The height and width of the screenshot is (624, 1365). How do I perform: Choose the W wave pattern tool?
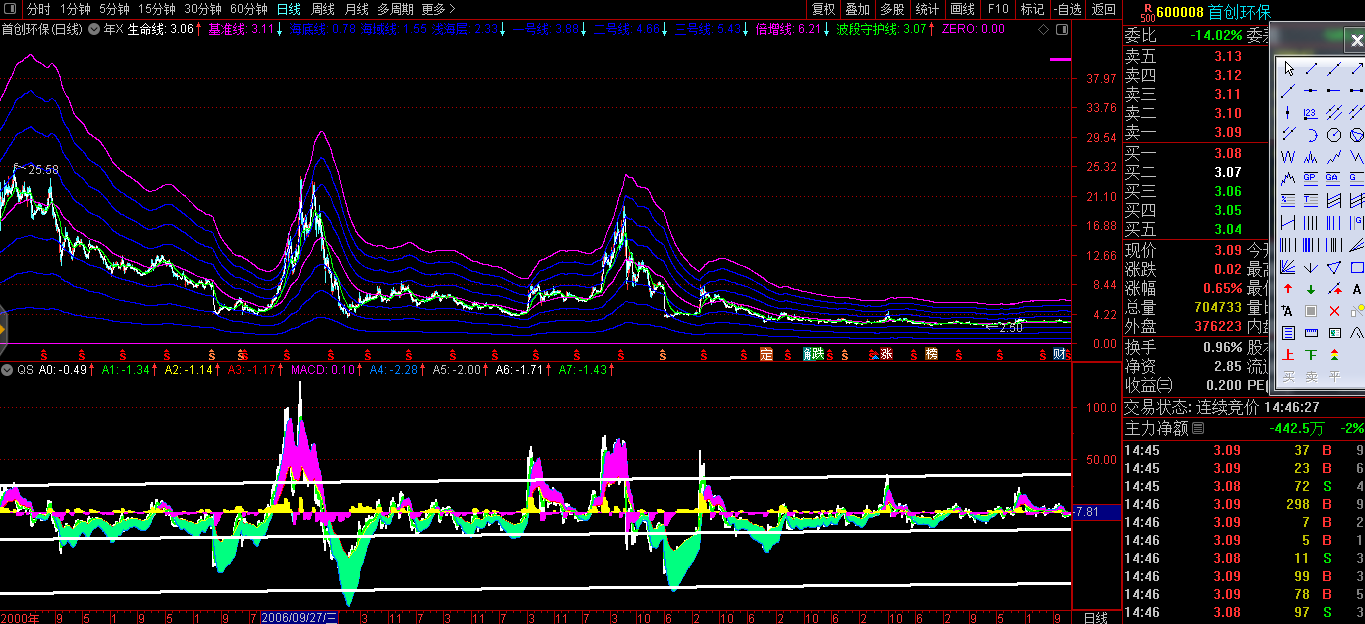pos(1288,156)
